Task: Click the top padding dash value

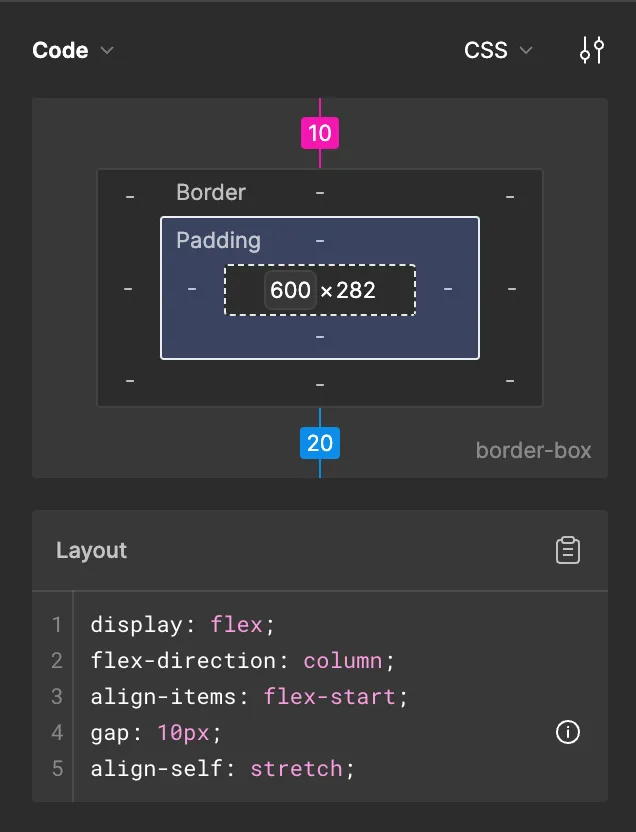Action: [x=320, y=241]
